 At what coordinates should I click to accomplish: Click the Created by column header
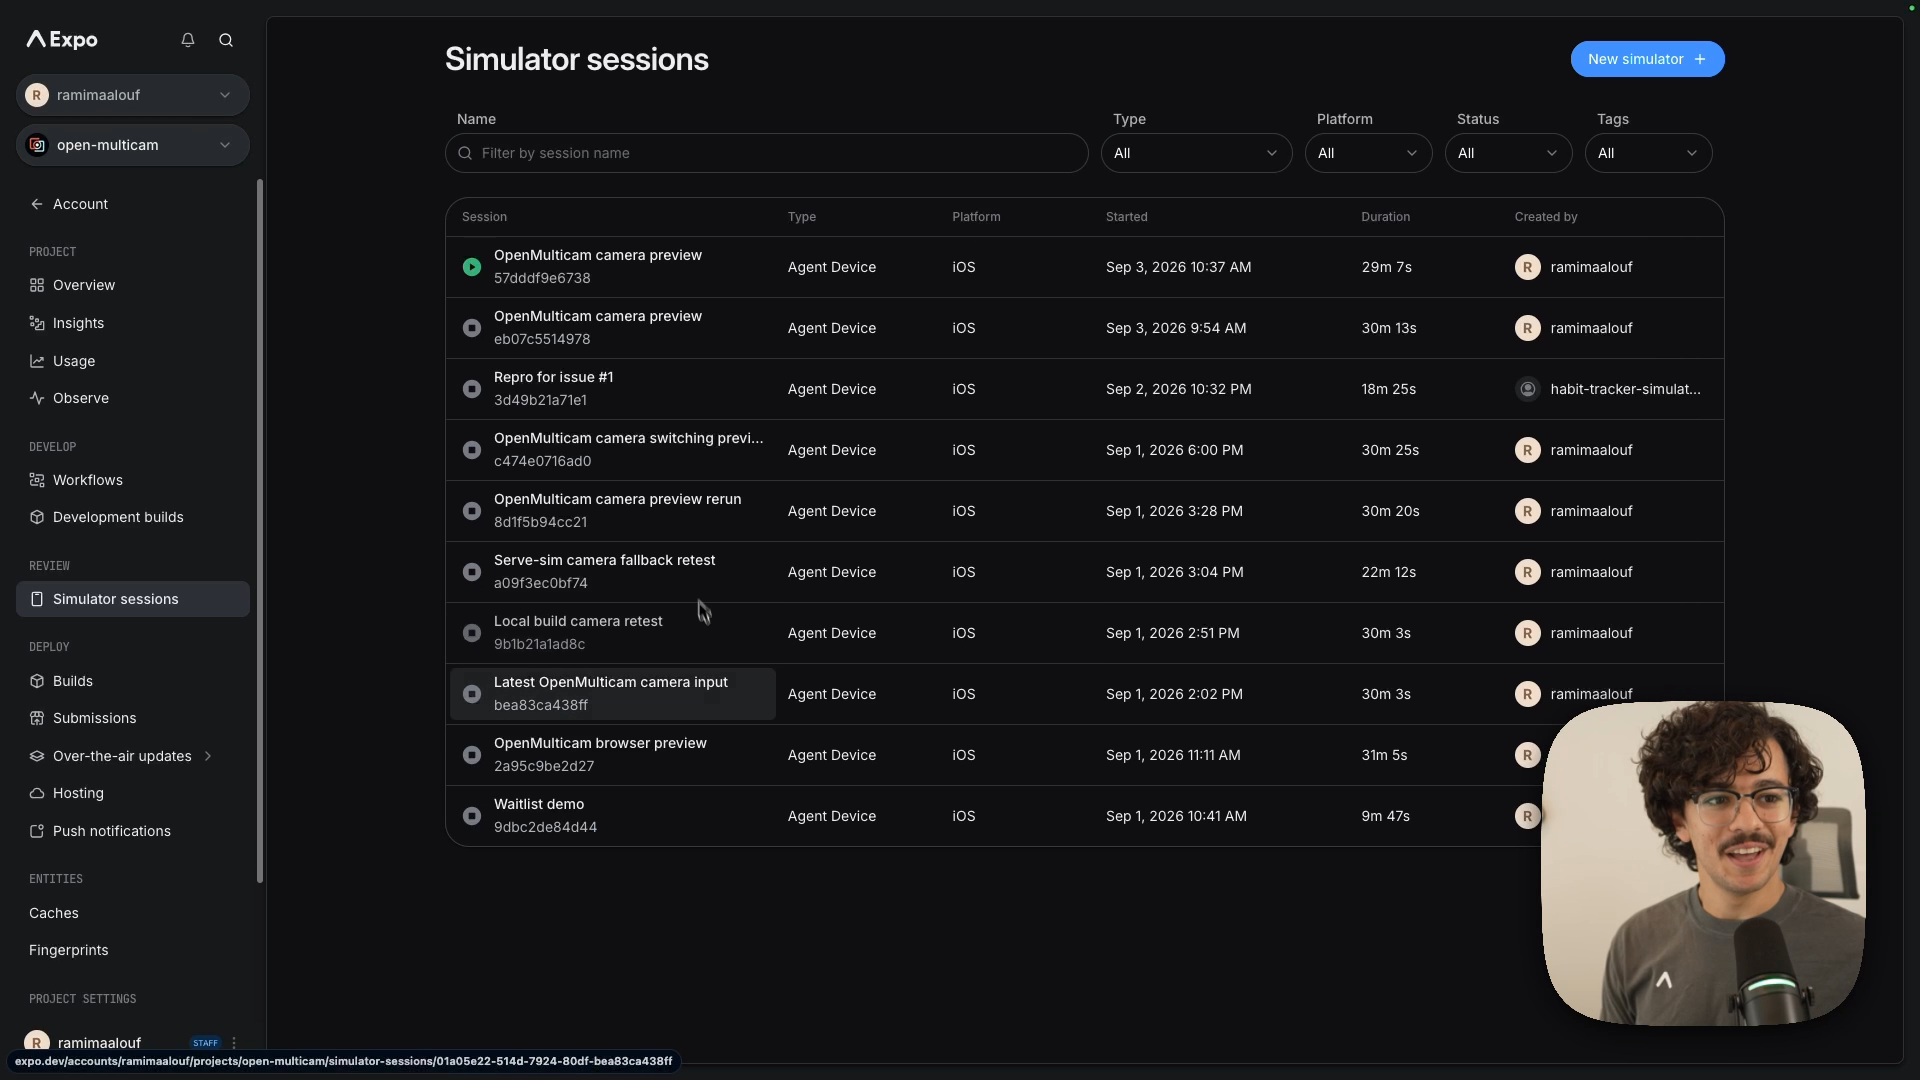point(1545,217)
